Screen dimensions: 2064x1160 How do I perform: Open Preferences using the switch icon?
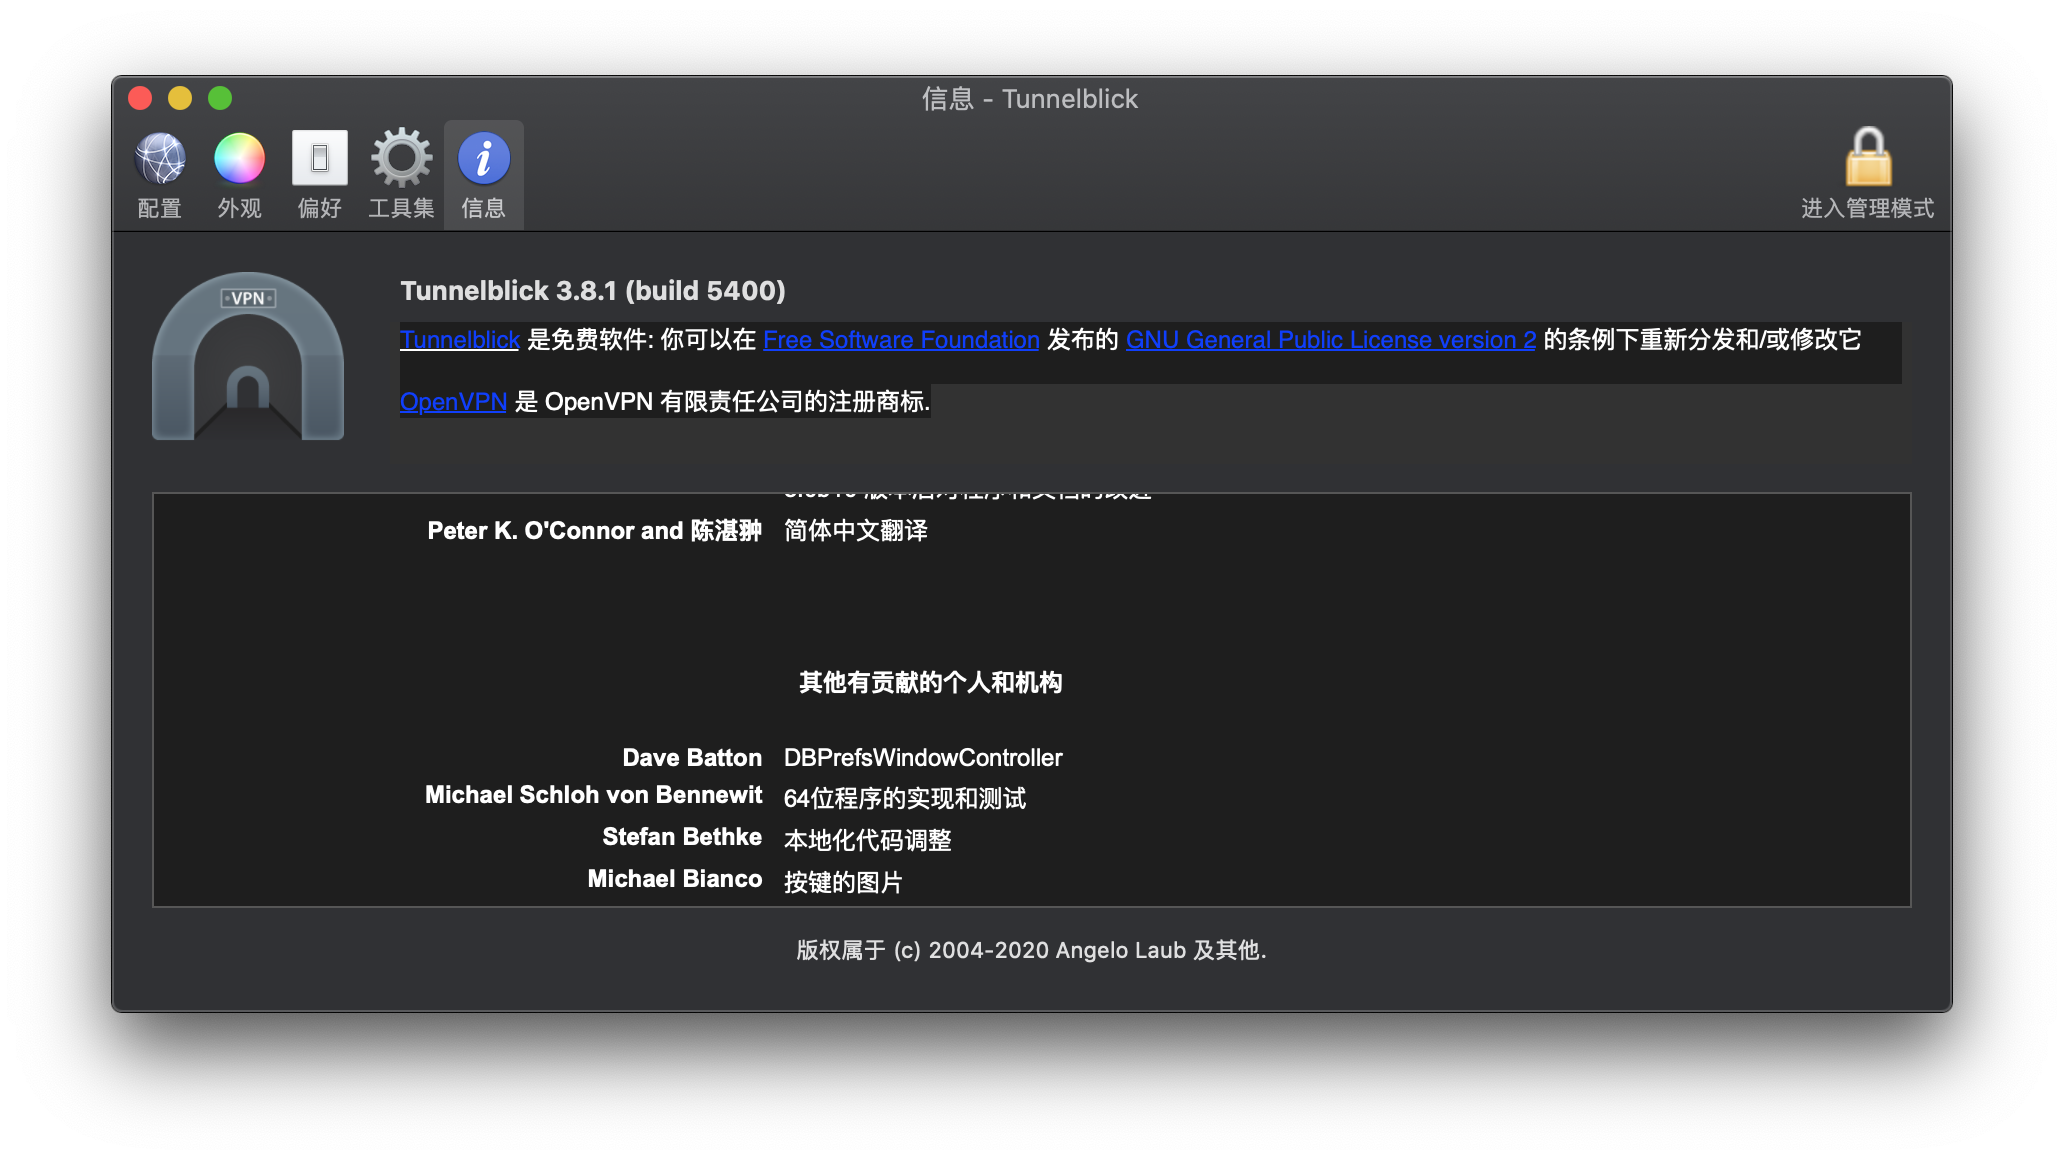(x=319, y=158)
